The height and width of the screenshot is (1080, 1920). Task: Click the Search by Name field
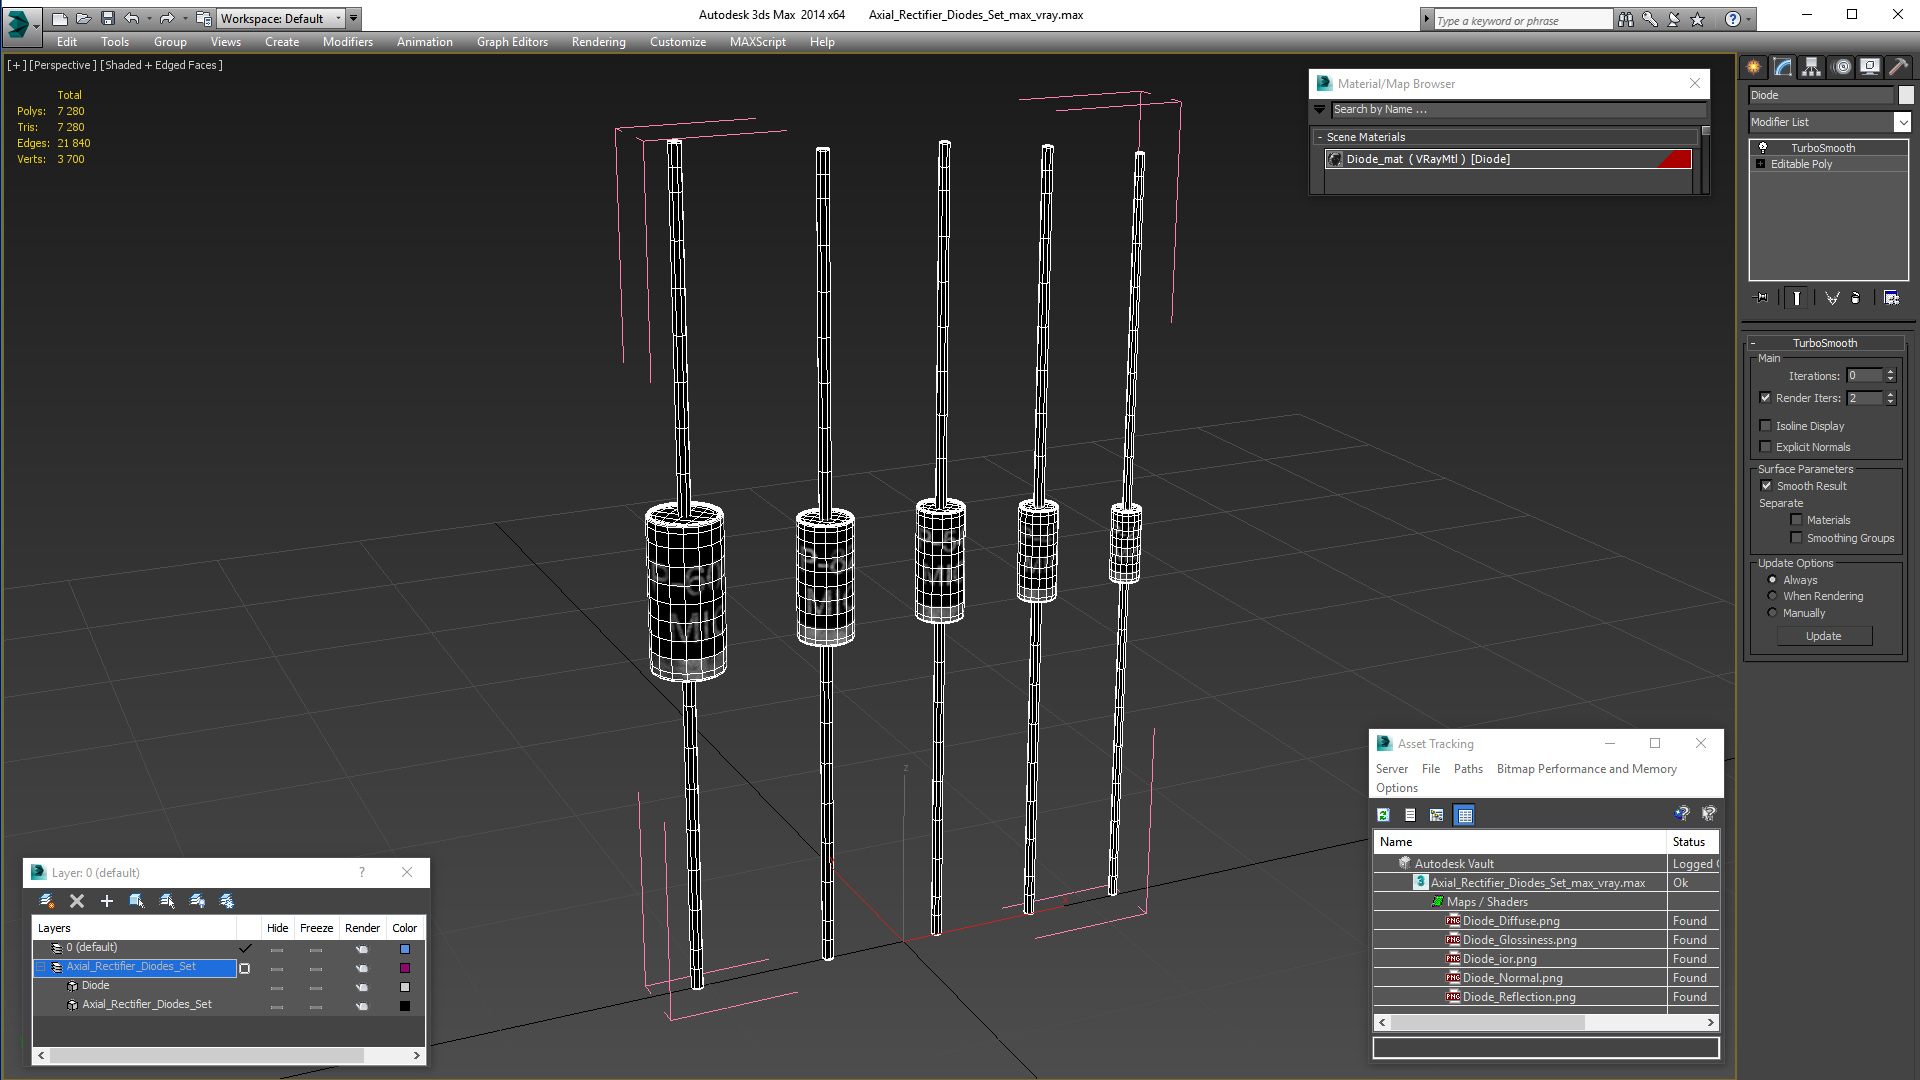tap(1518, 109)
